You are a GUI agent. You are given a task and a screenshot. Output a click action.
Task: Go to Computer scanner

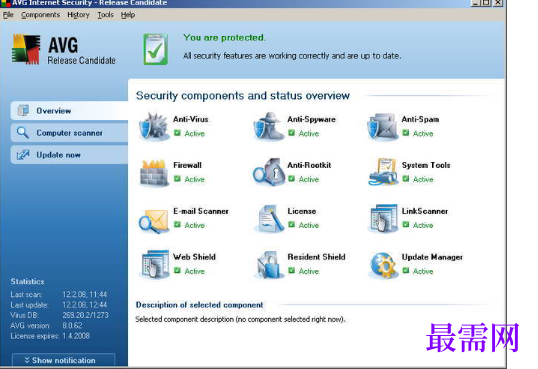[x=70, y=132]
